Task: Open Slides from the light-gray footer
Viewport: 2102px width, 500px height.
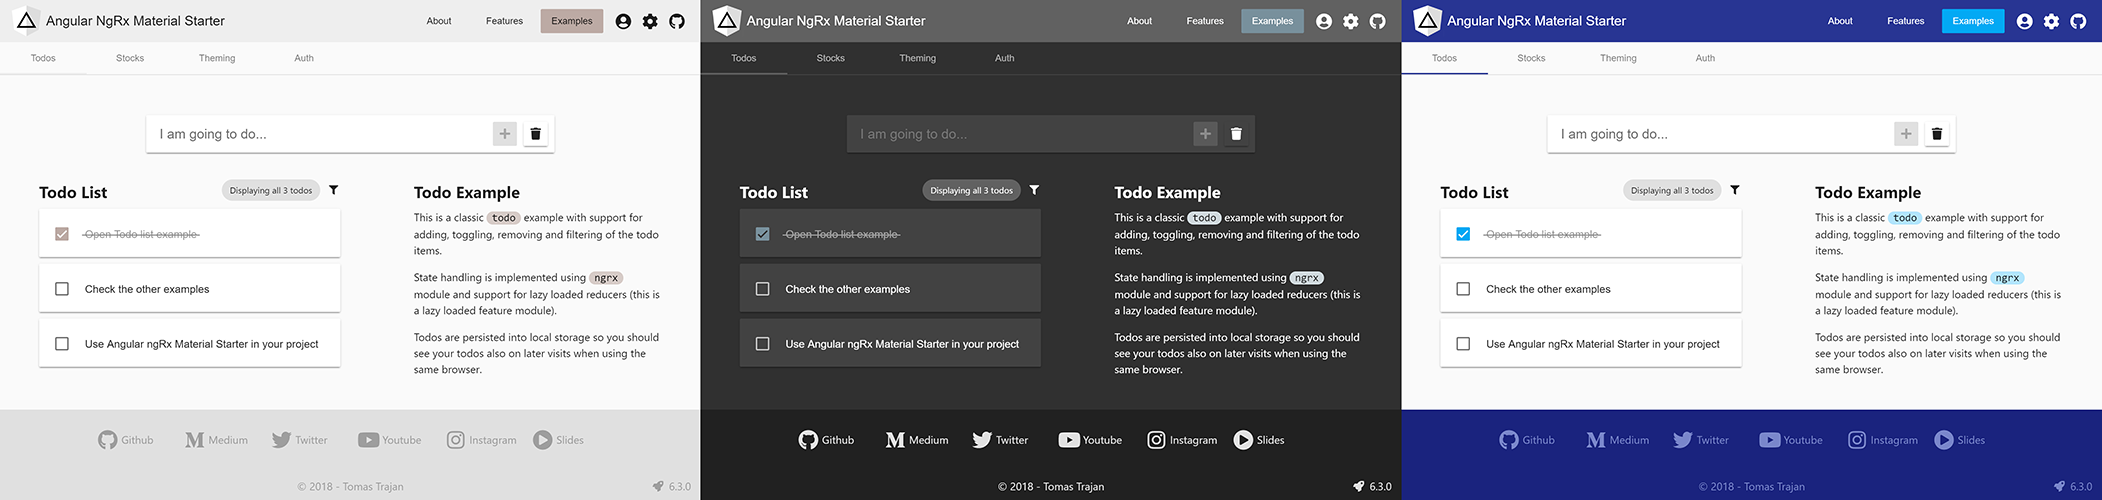Action: [x=558, y=440]
